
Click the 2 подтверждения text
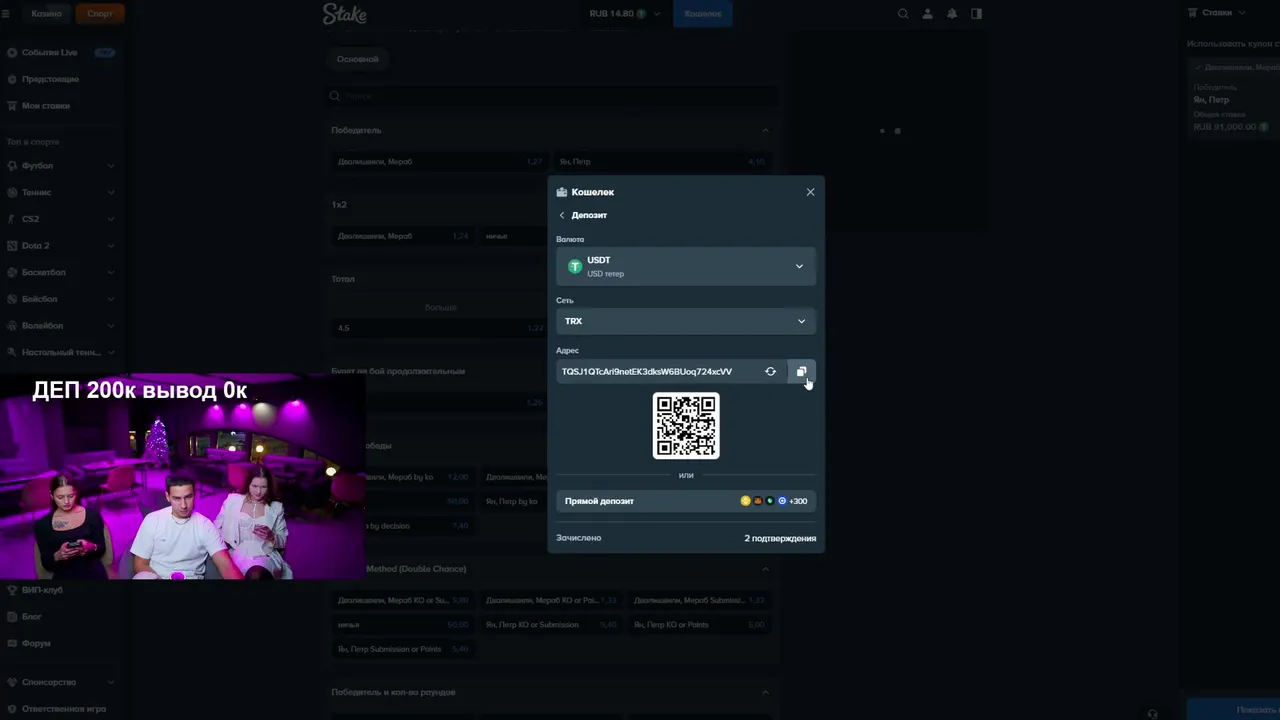point(780,538)
